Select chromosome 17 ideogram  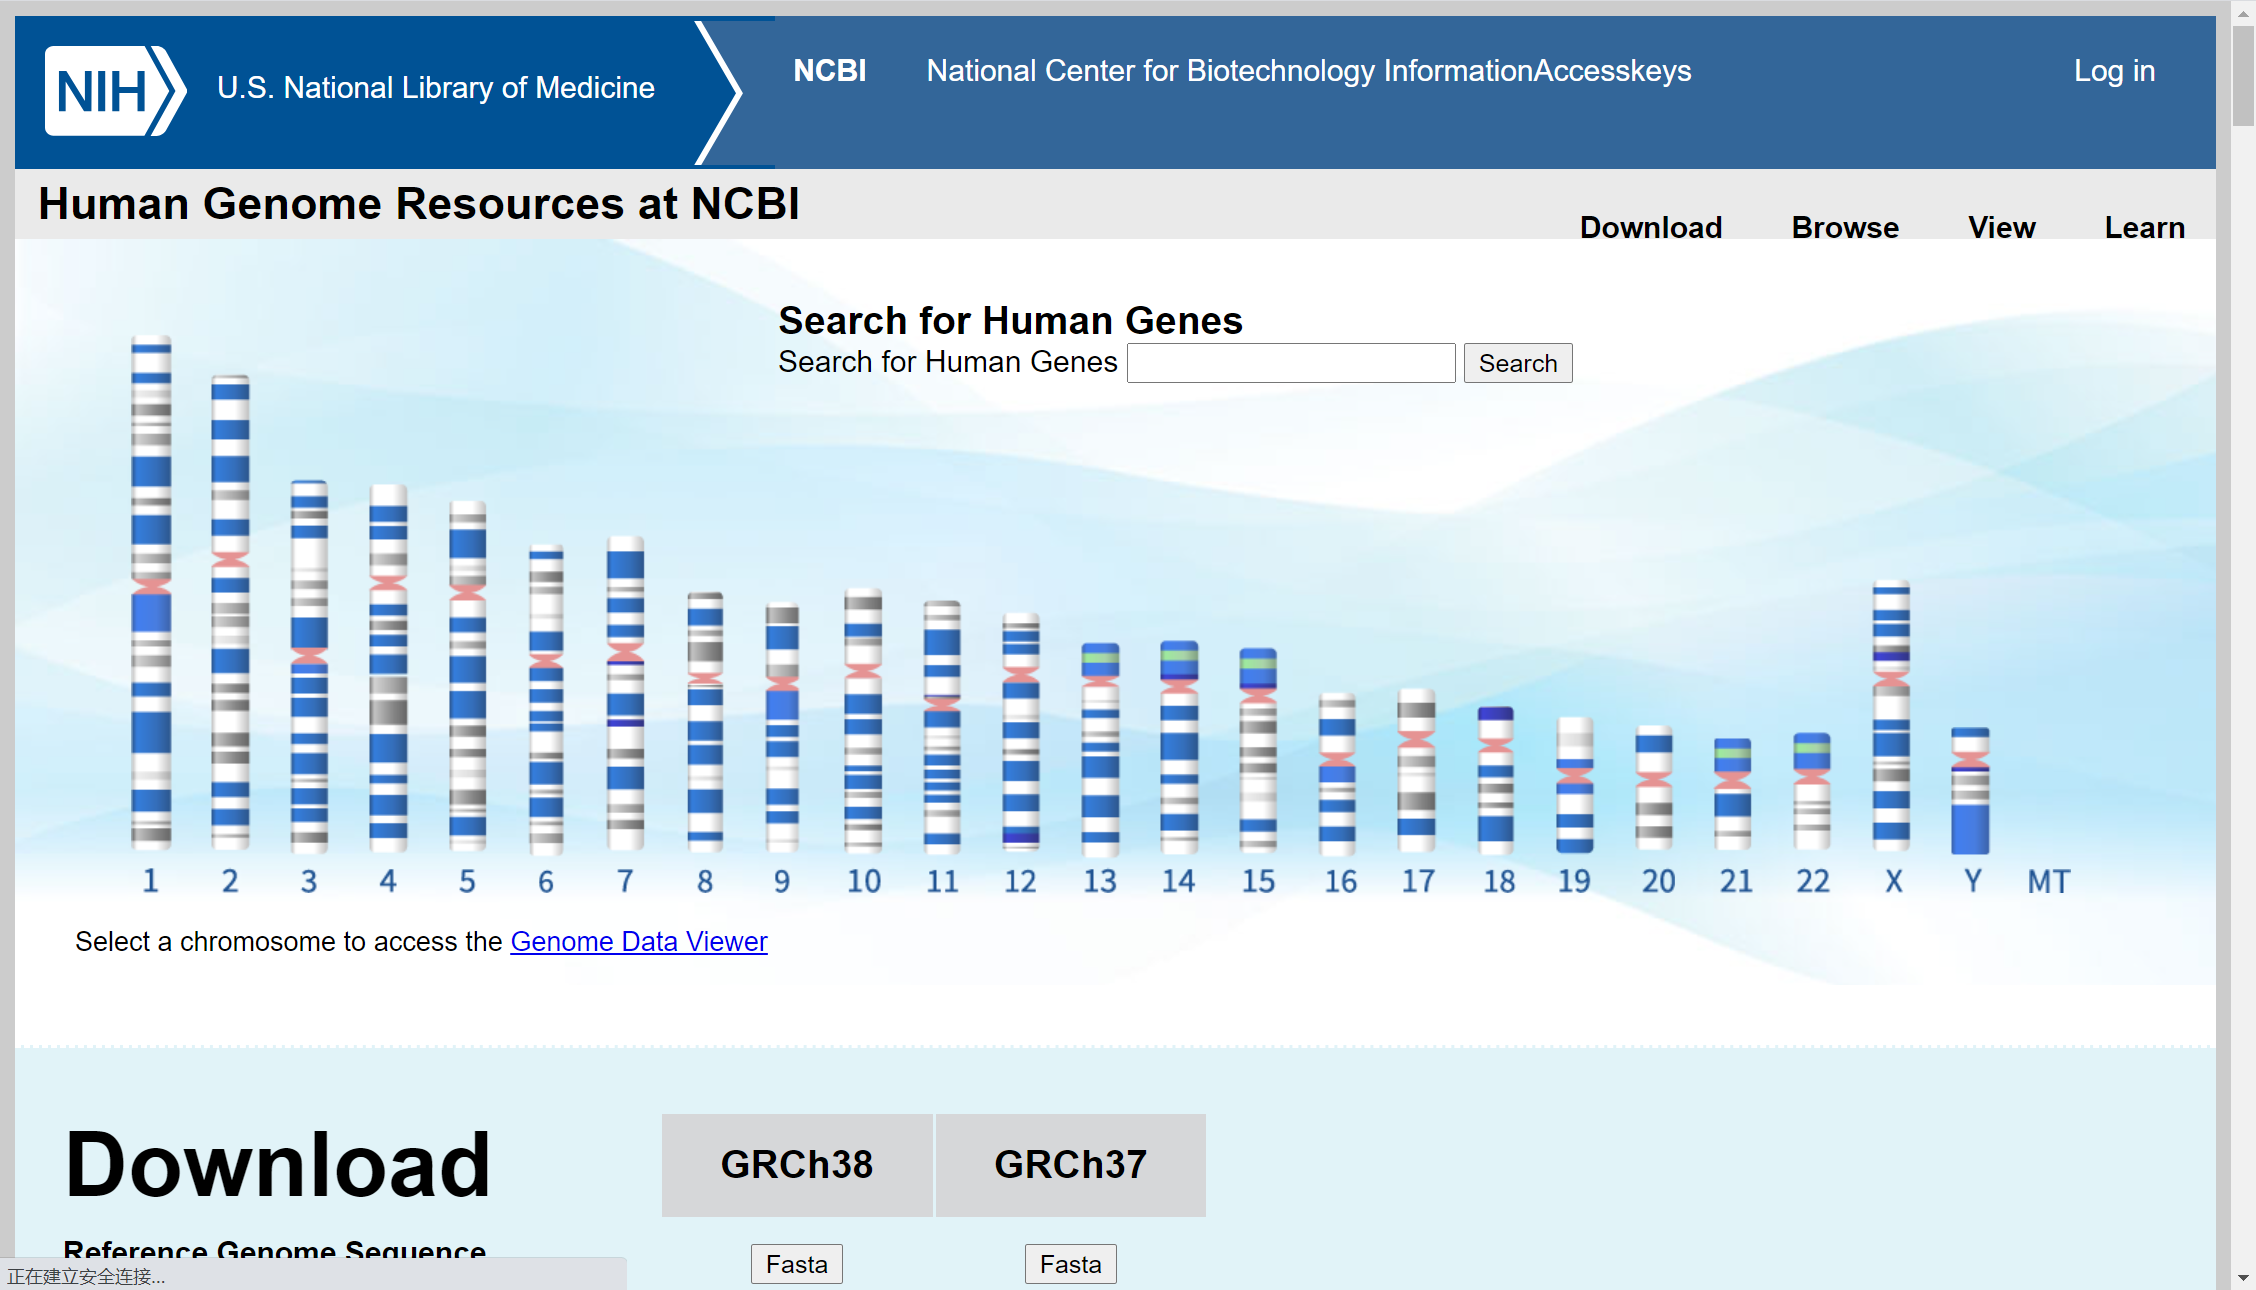pos(1416,770)
